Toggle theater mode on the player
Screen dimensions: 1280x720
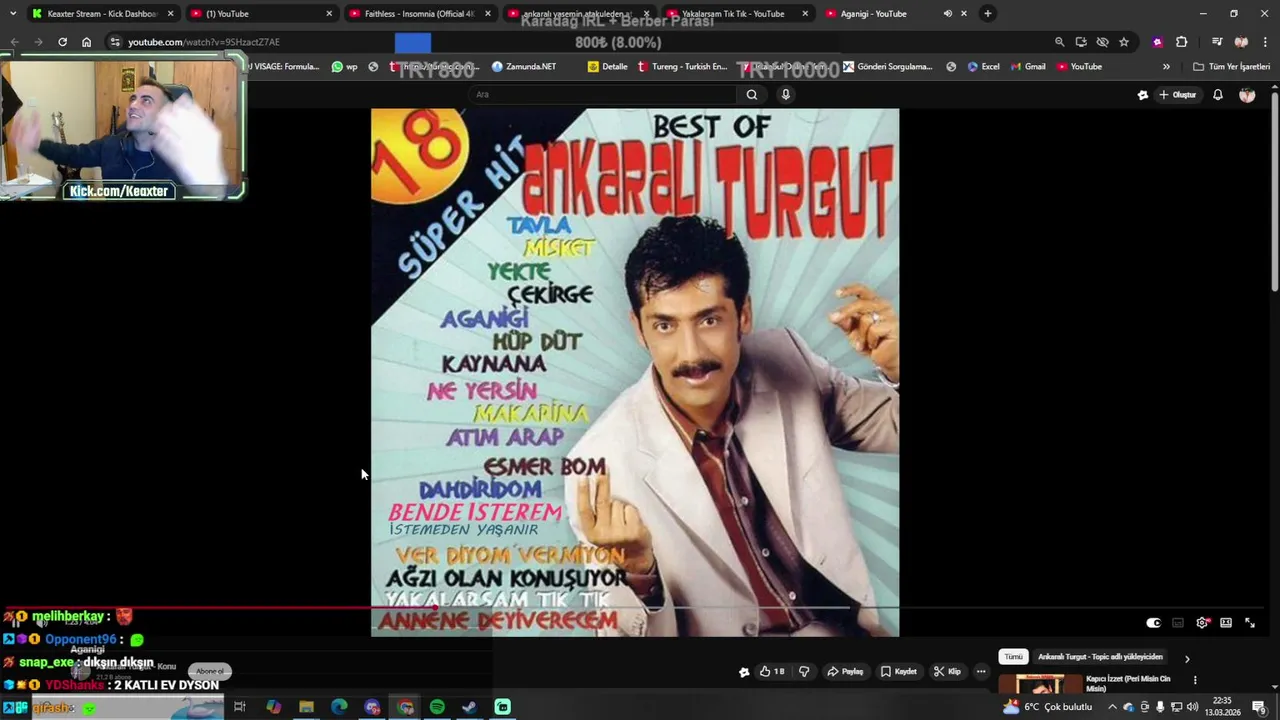1226,623
